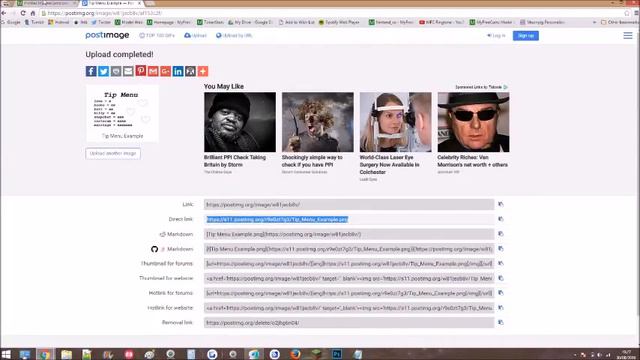The image size is (640, 360).
Task: Open Photoshop from the taskbar
Action: [337, 354]
